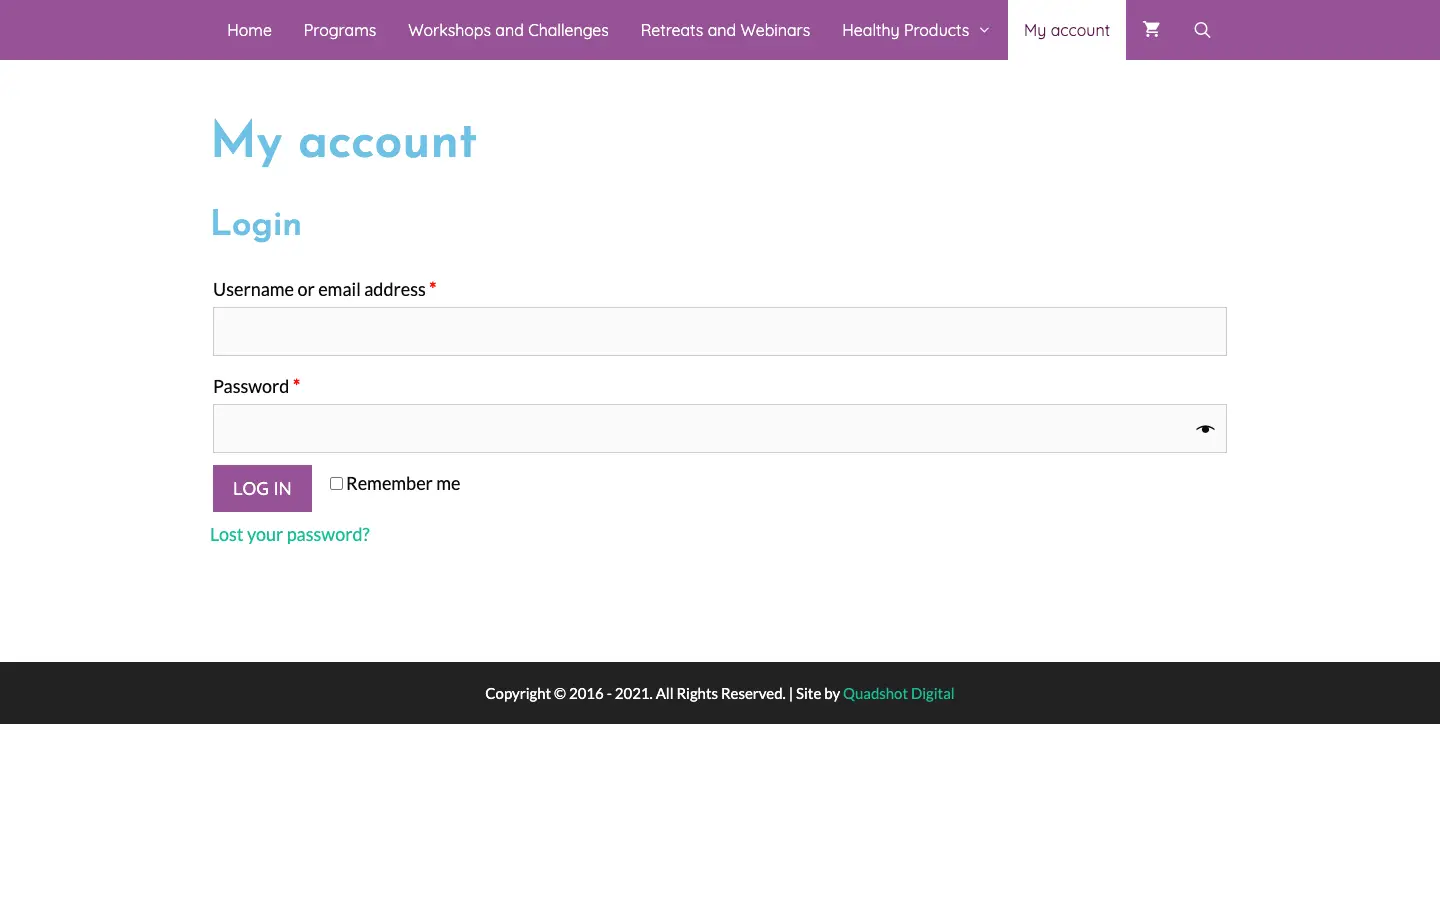
Task: Open the Healthy Products menu item
Action: [905, 30]
